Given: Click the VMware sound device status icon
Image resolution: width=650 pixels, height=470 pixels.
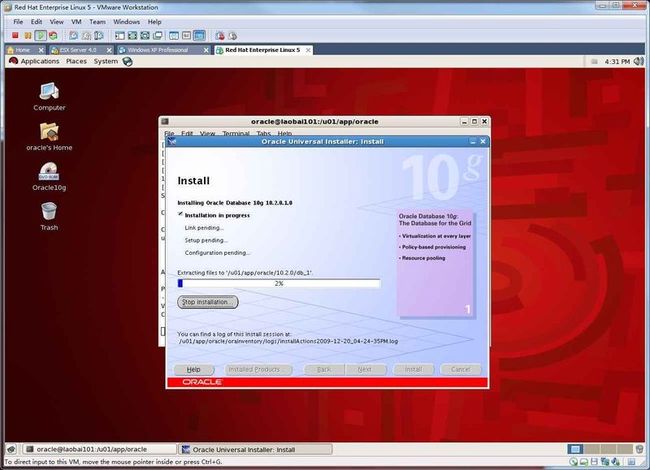Looking at the screenshot, I should (615, 462).
